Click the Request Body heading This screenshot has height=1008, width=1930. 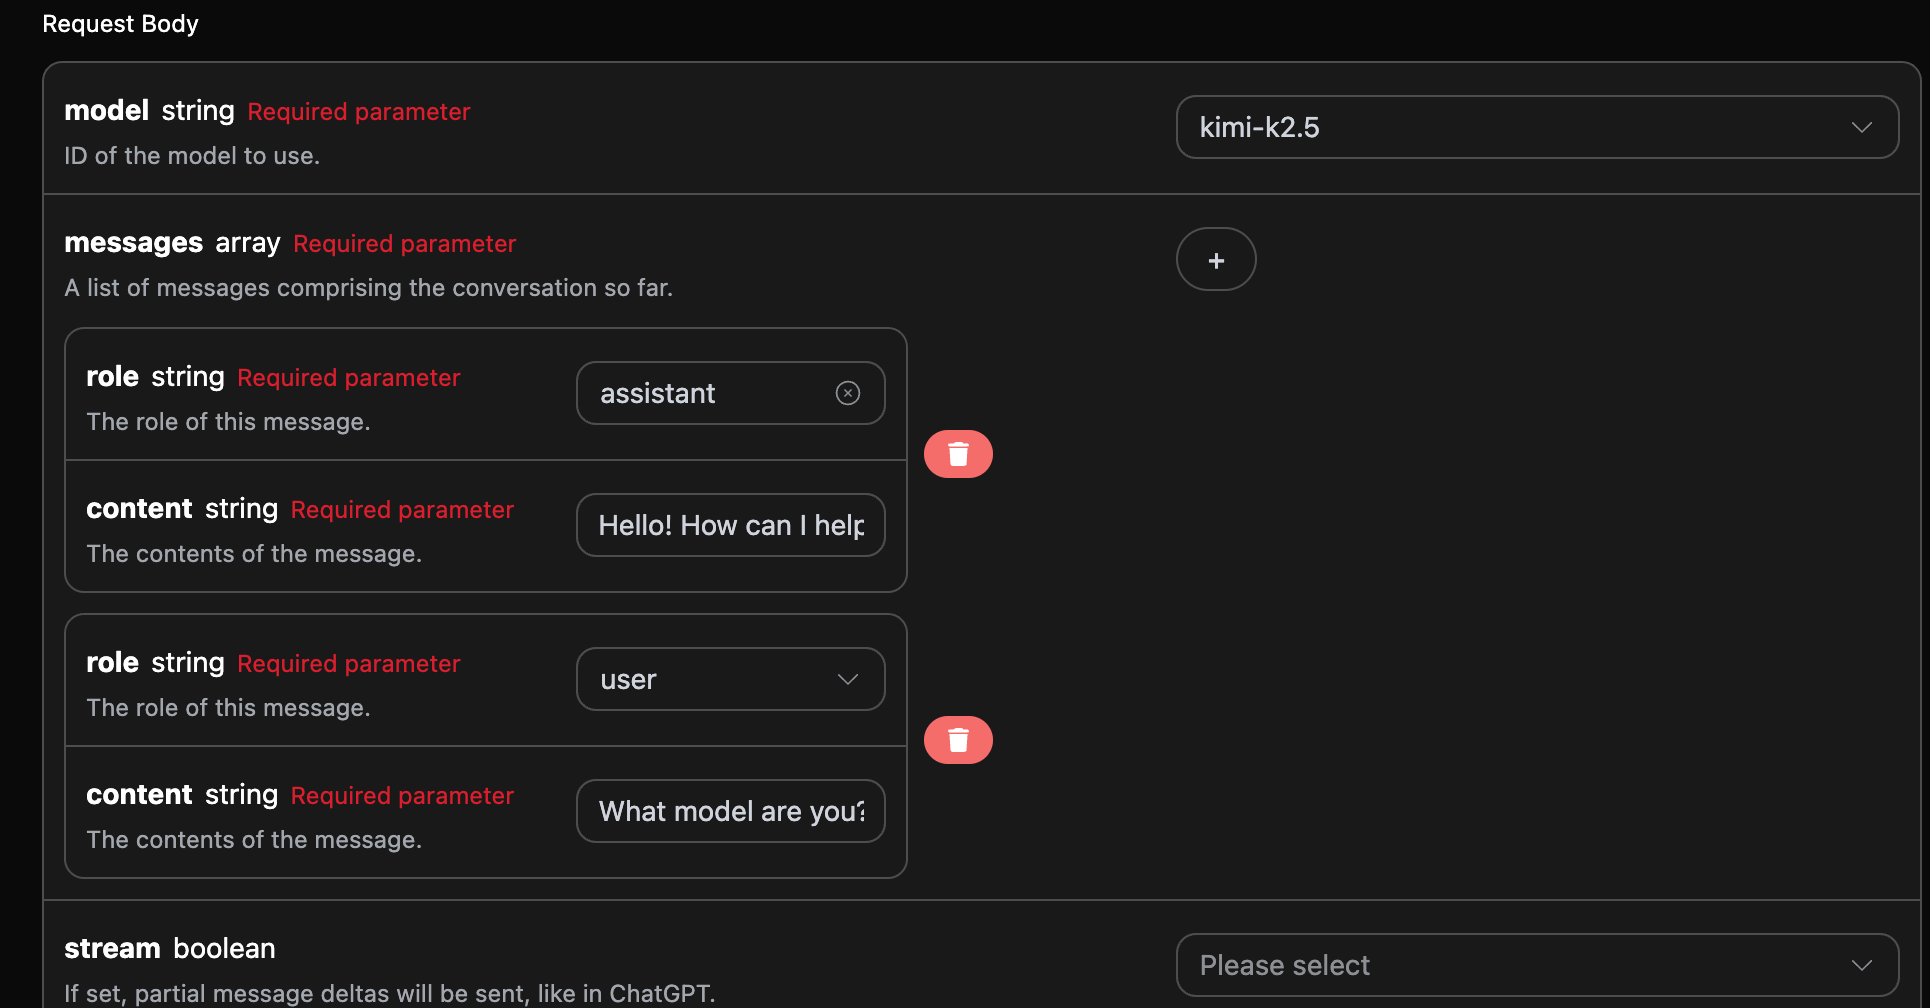coord(120,24)
